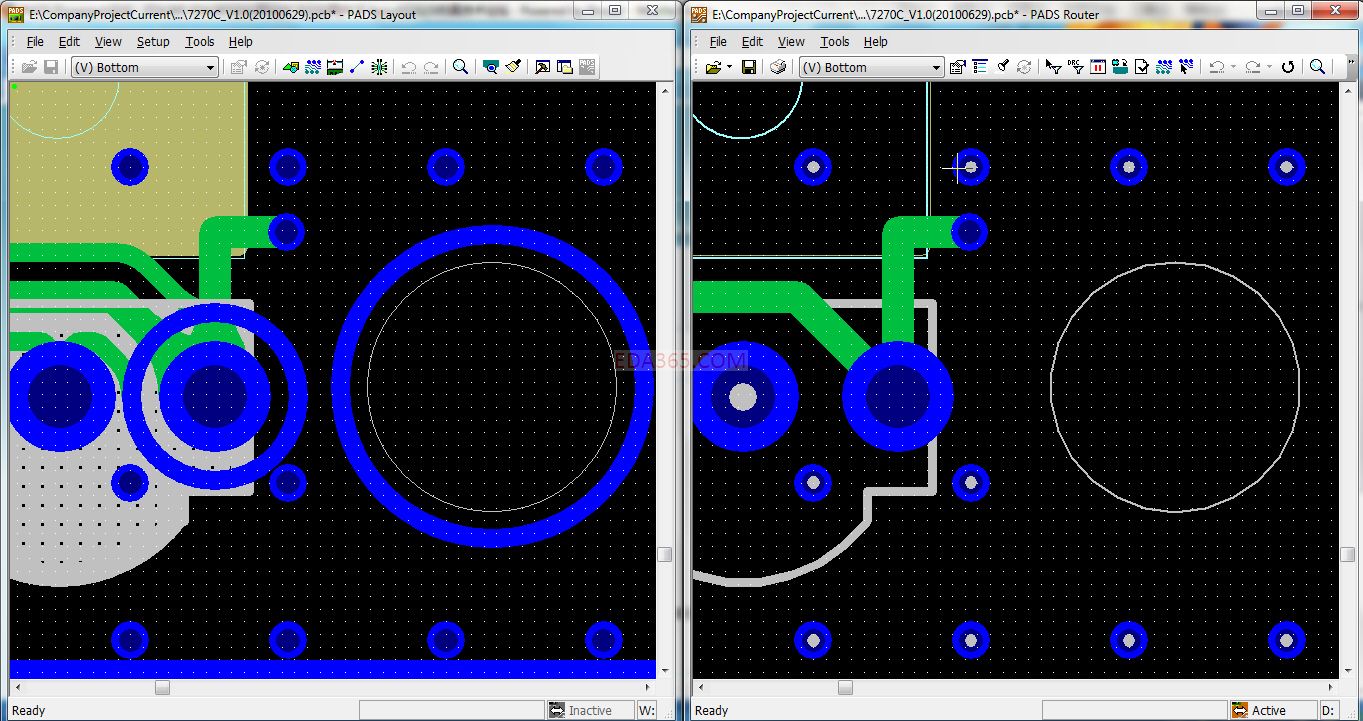Viewport: 1363px width, 721px height.
Task: Open the Edit menu in PADS Router
Action: point(752,42)
